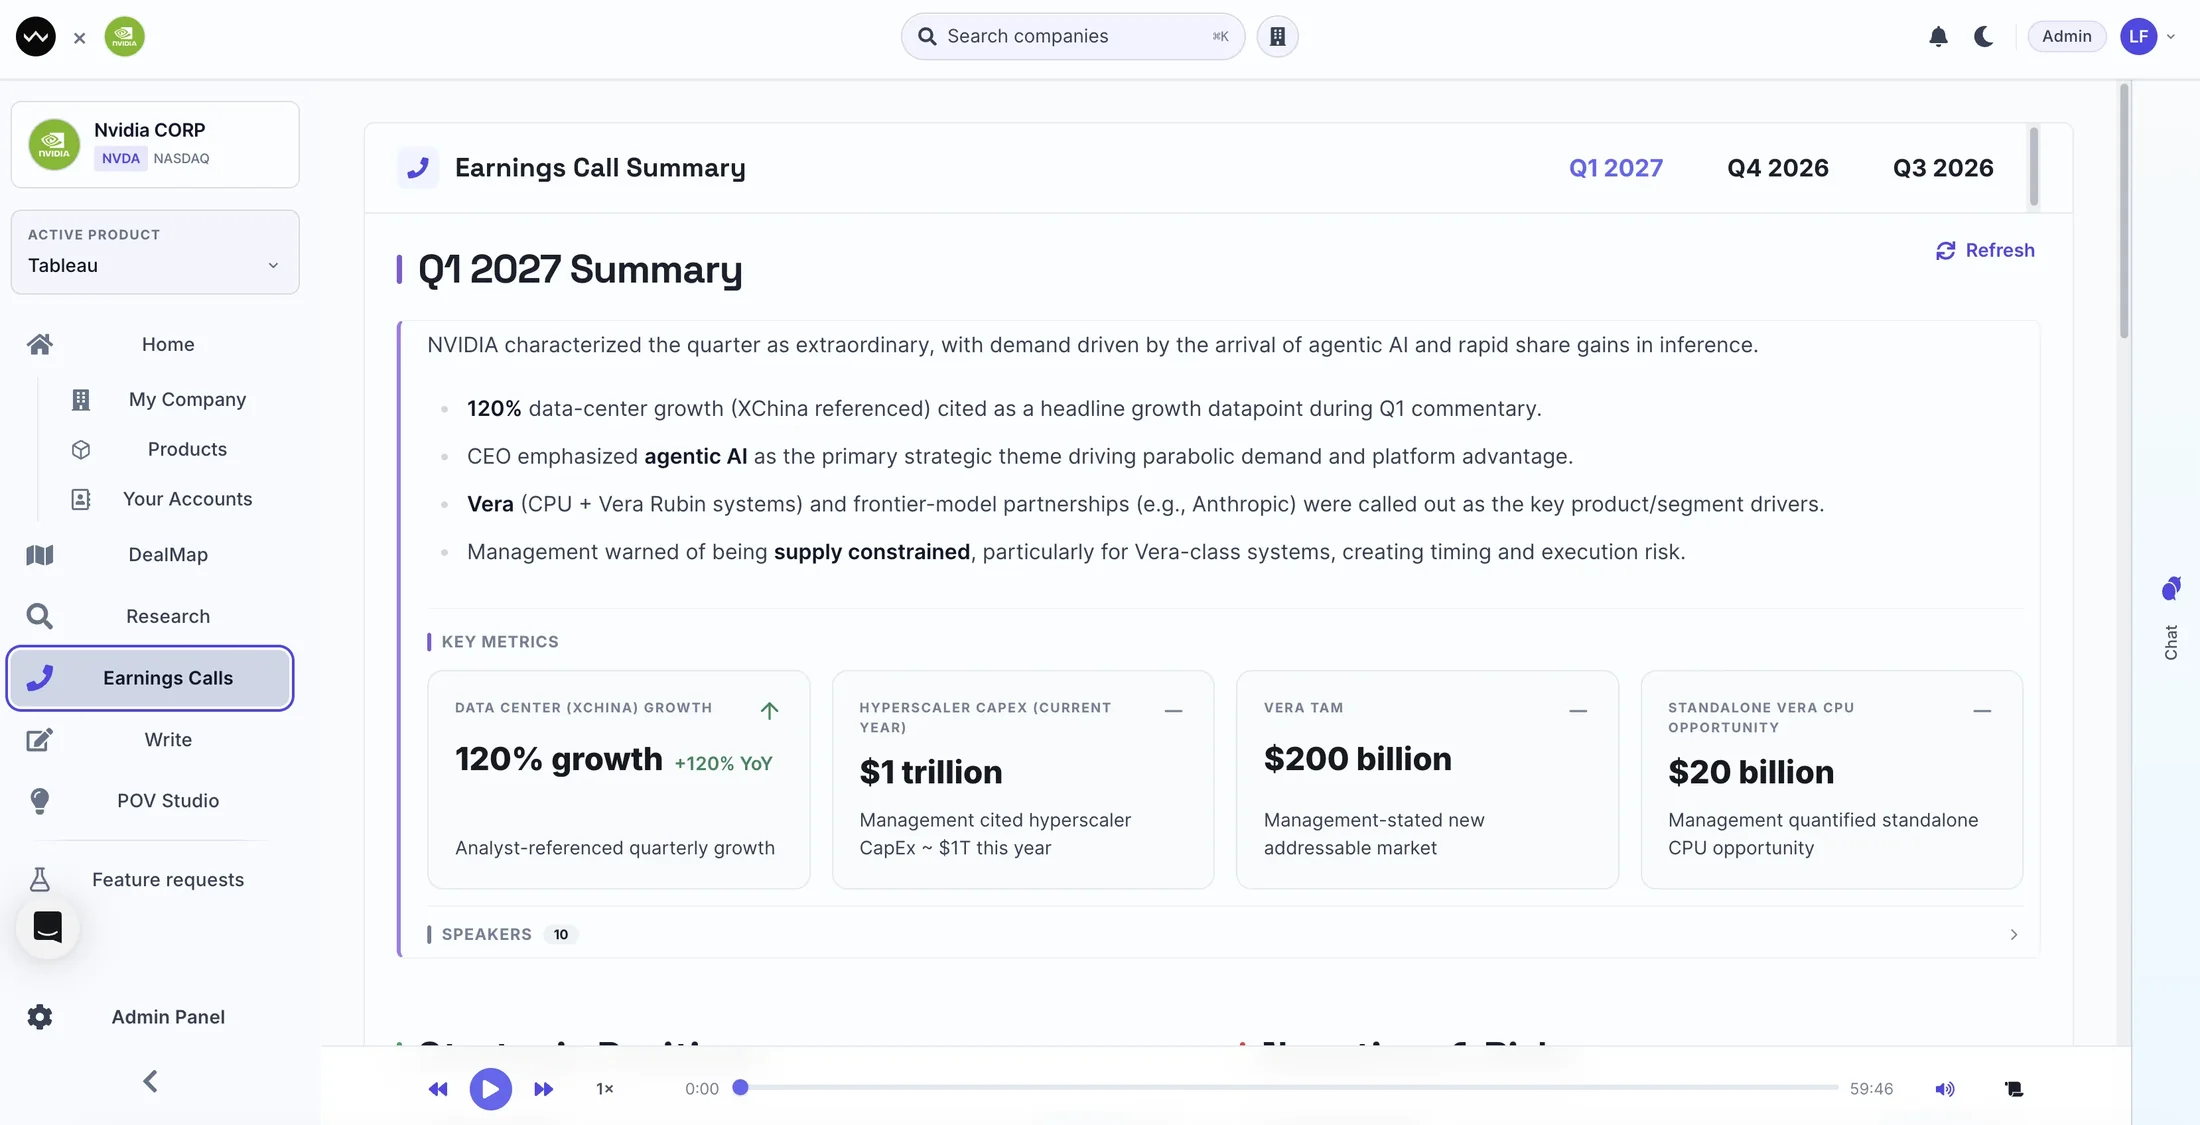The height and width of the screenshot is (1125, 2200).
Task: Click the Refresh link
Action: coord(1985,250)
